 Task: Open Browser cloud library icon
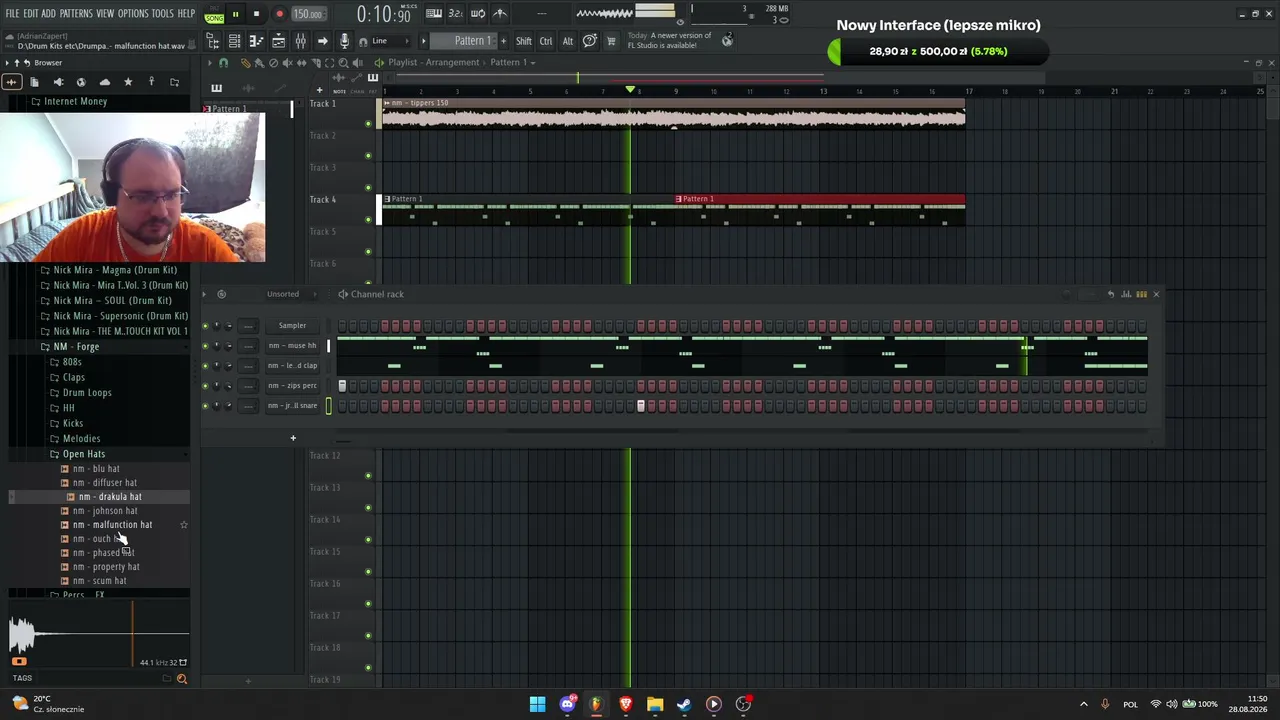point(104,82)
